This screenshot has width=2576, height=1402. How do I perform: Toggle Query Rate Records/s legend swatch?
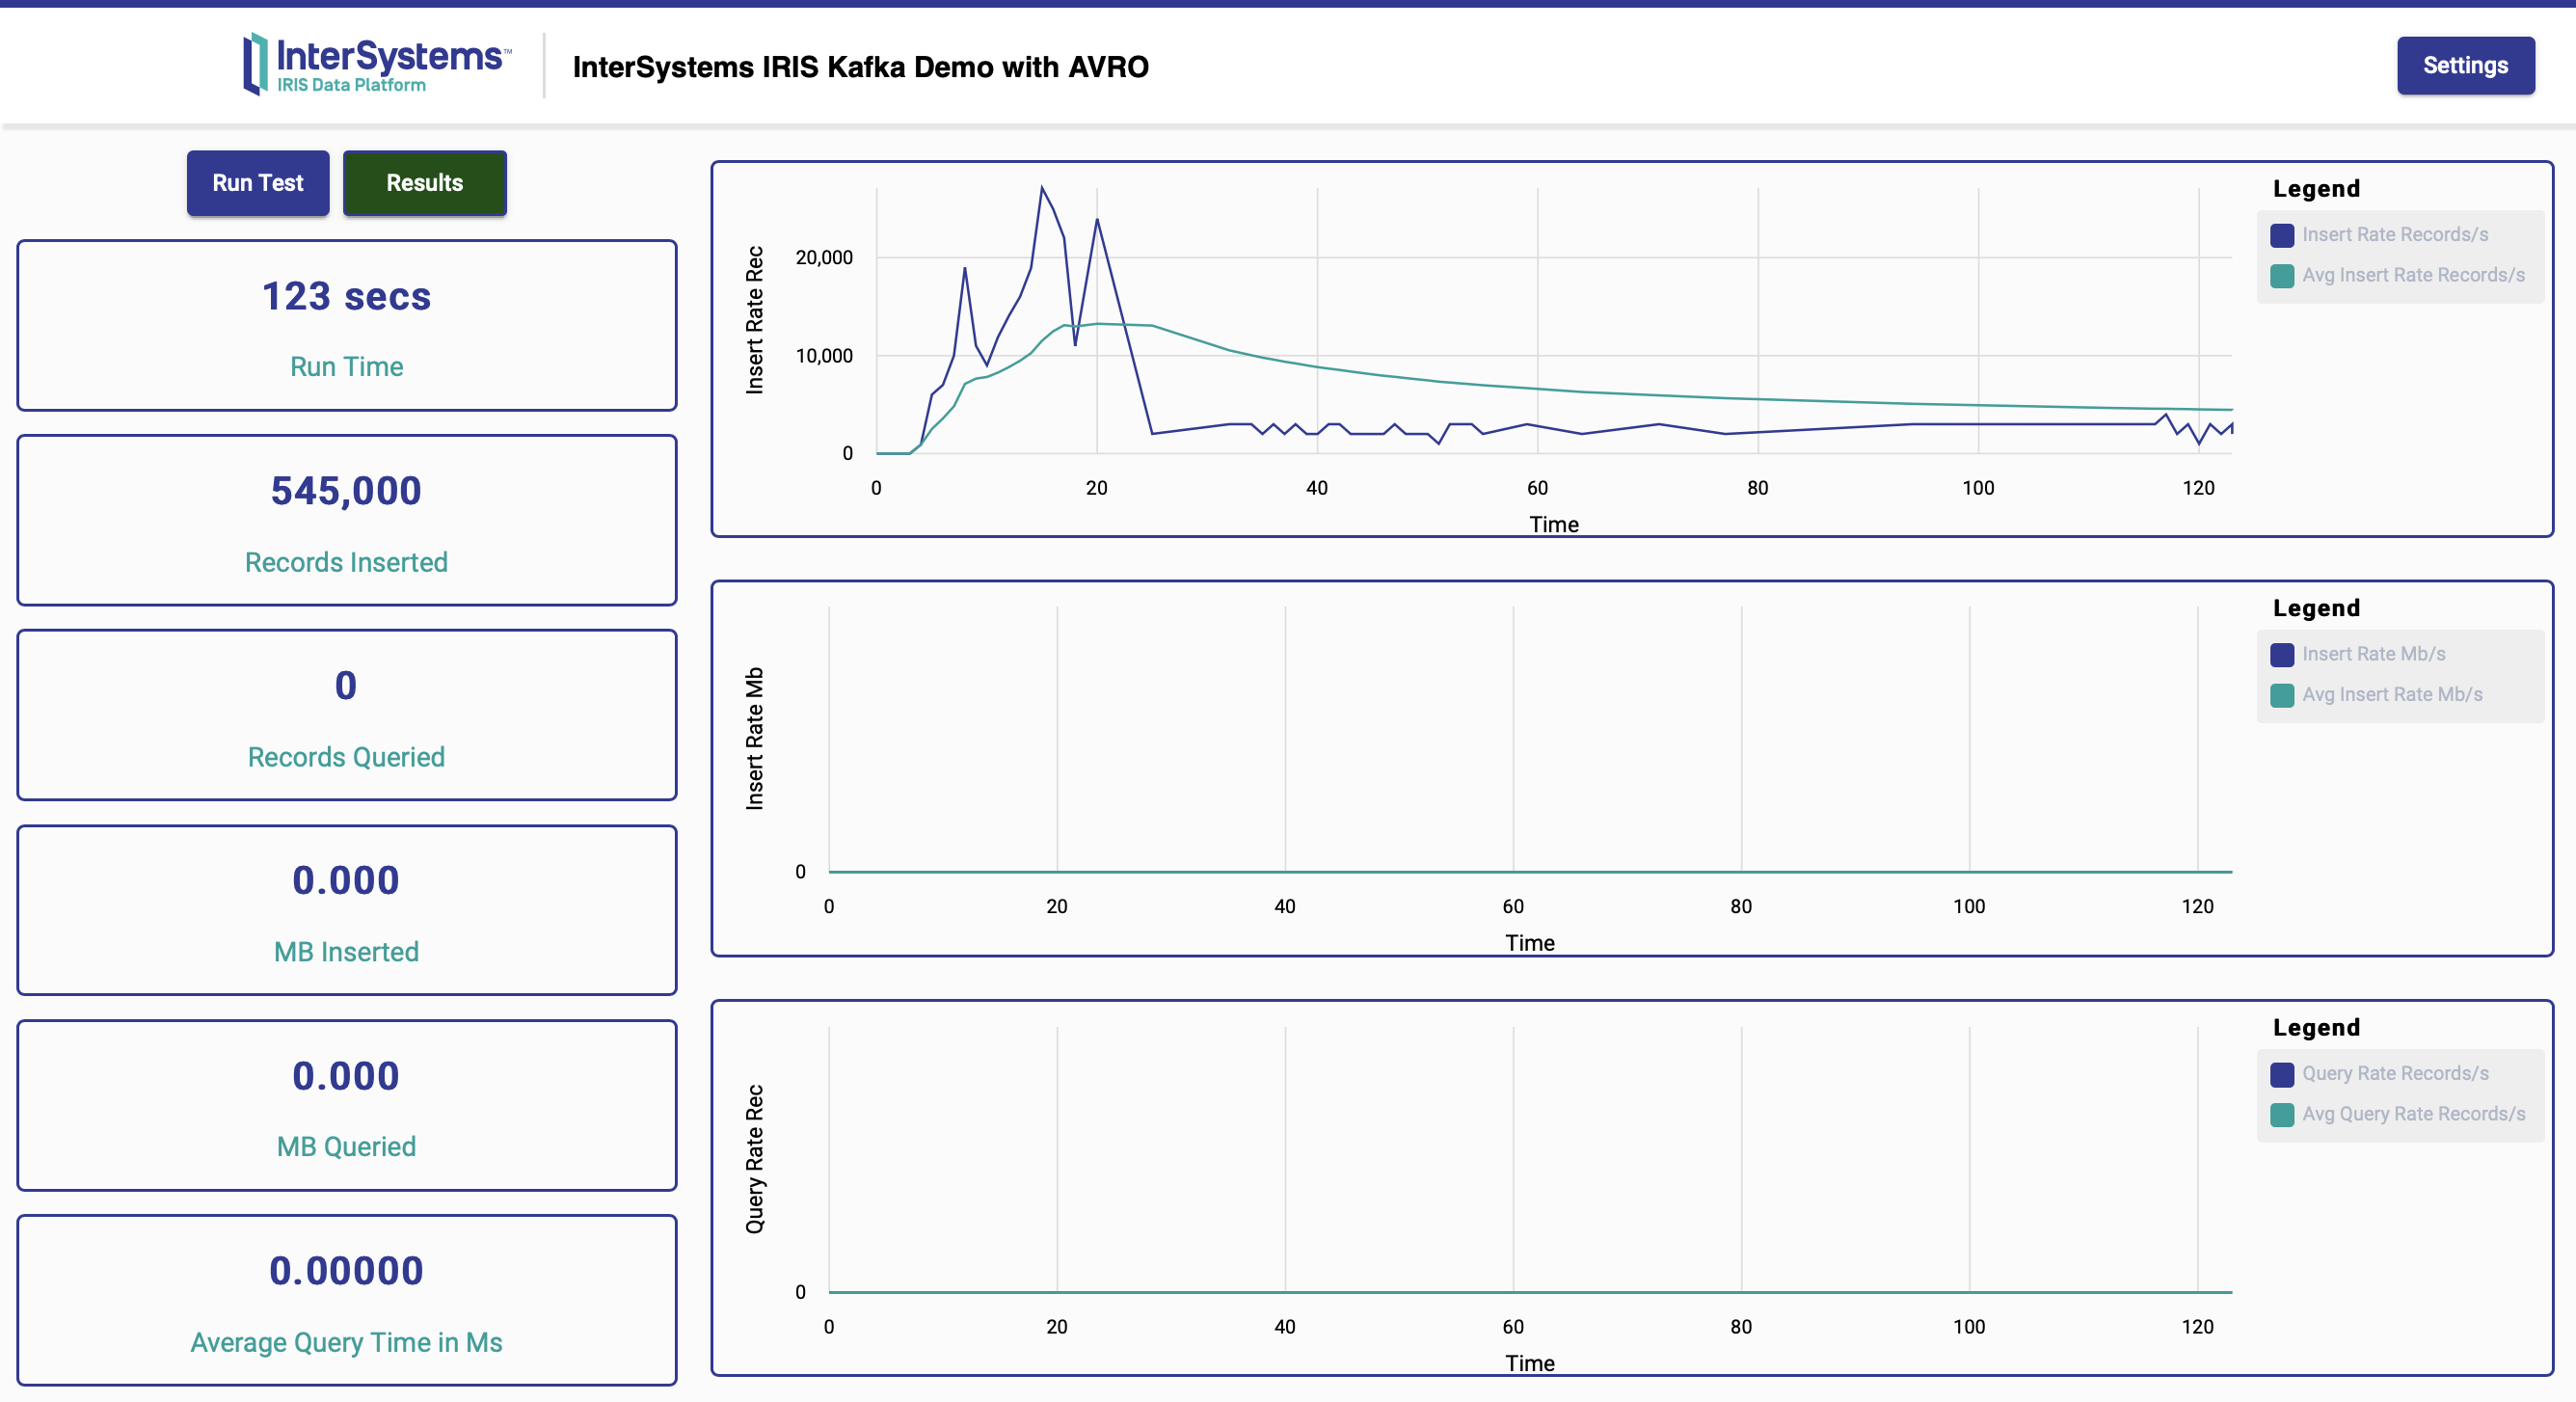point(2281,1074)
